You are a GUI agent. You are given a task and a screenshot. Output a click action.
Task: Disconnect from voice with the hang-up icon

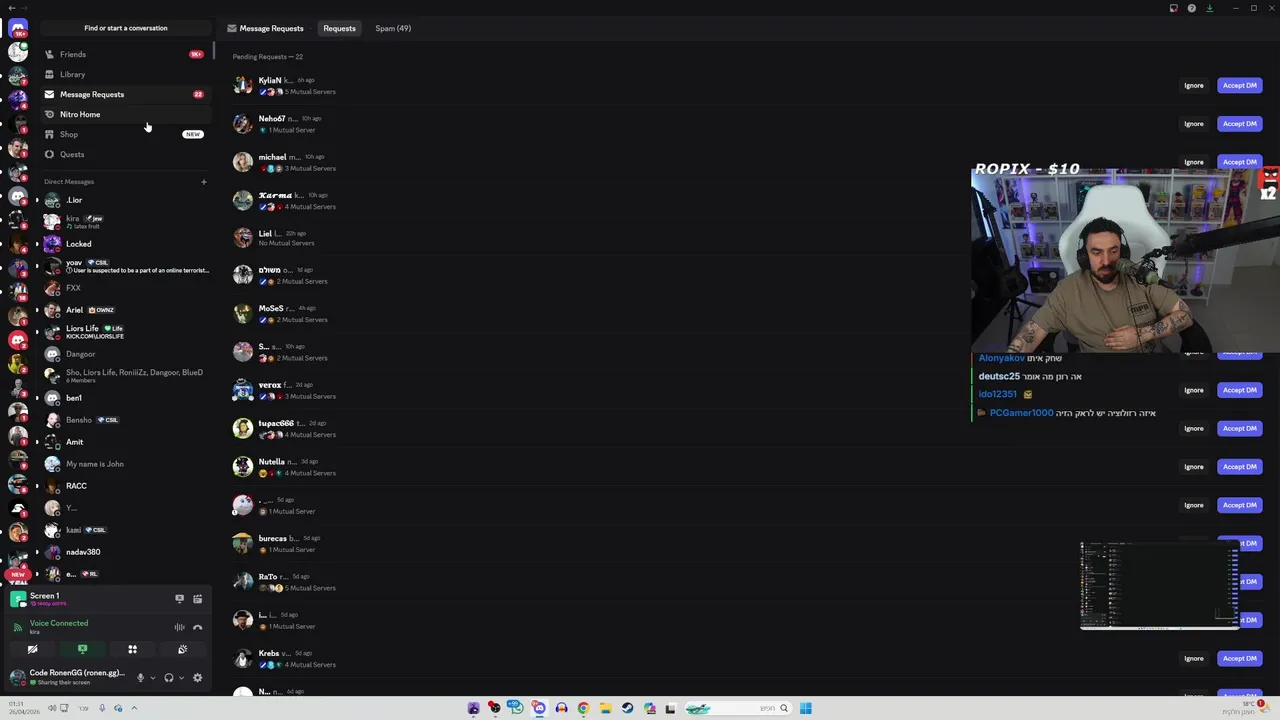click(x=198, y=627)
